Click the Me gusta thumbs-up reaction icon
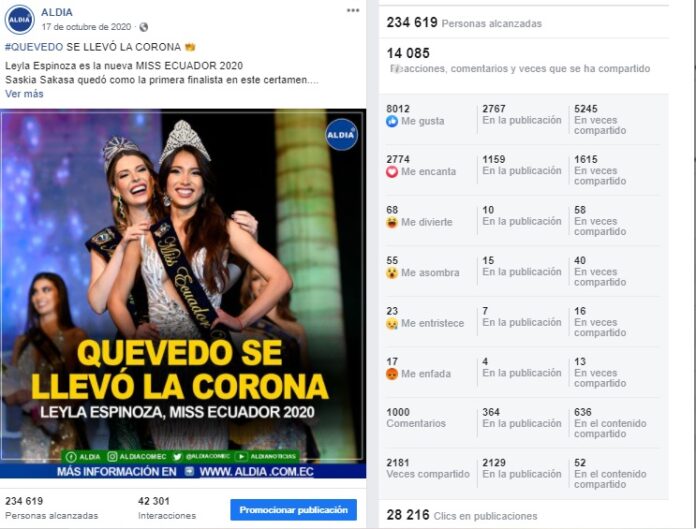 (392, 121)
